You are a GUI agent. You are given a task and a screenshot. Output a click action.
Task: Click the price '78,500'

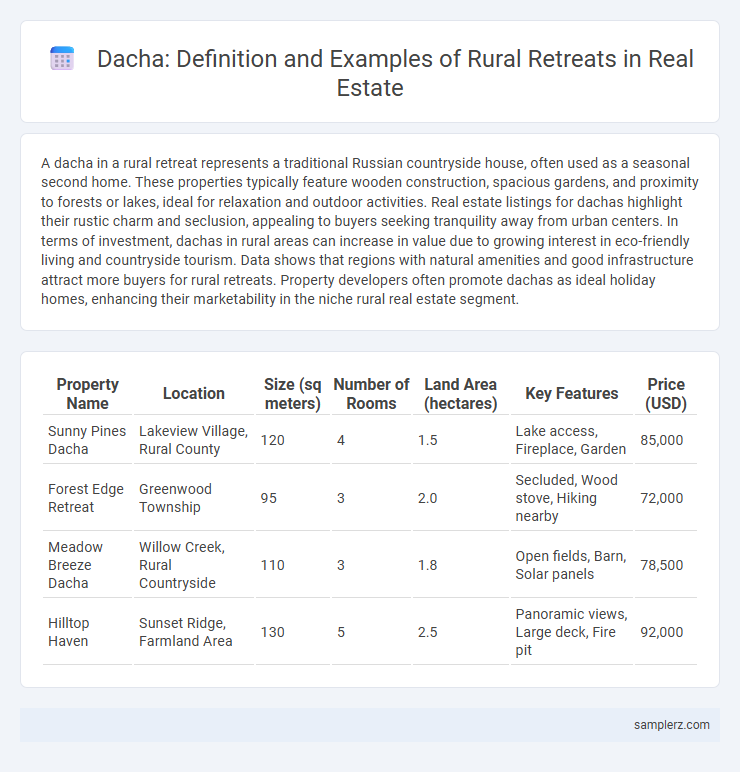661,565
